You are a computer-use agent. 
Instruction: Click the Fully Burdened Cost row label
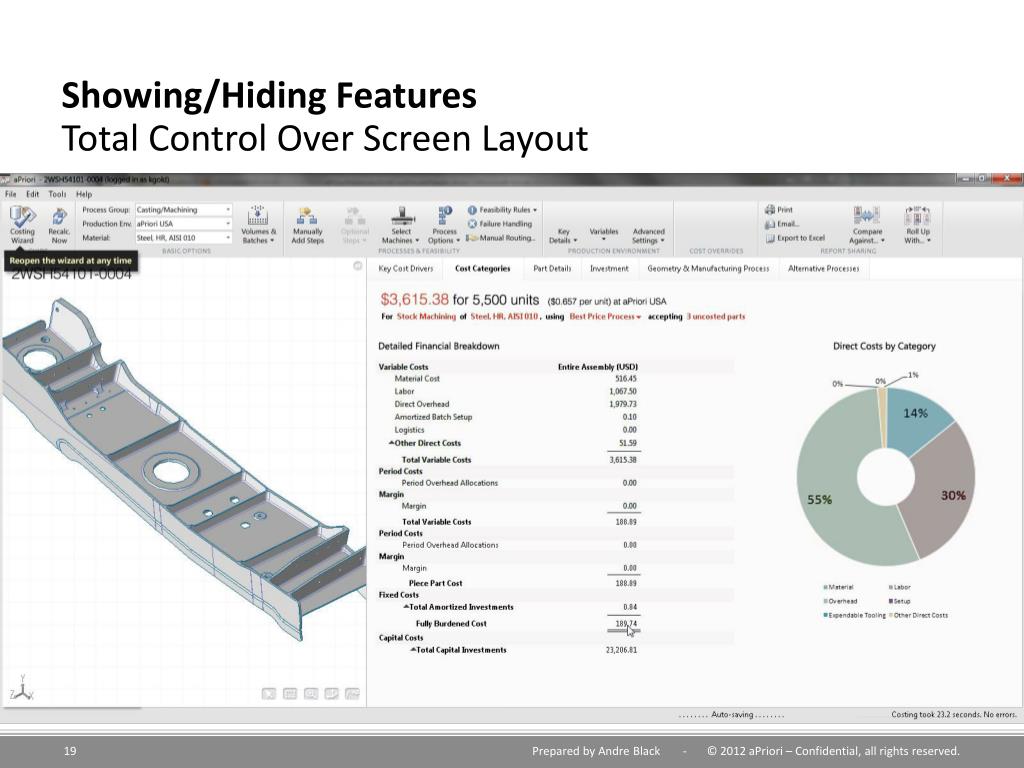click(451, 624)
